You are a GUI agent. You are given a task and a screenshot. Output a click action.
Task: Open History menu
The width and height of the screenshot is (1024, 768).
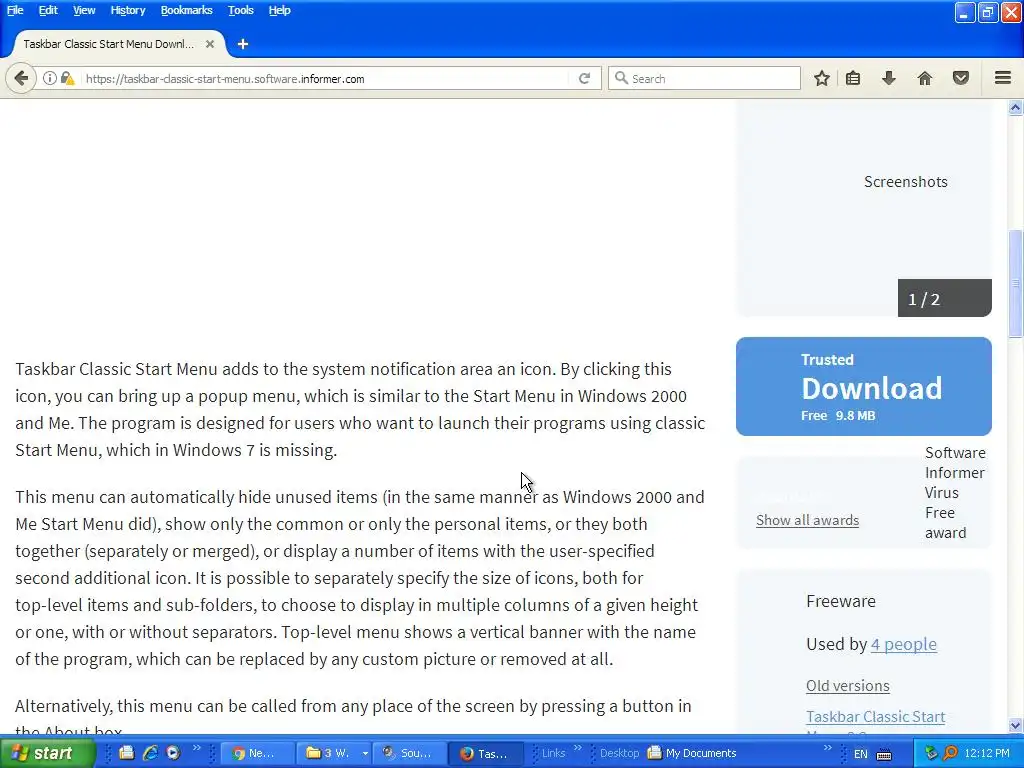127,10
